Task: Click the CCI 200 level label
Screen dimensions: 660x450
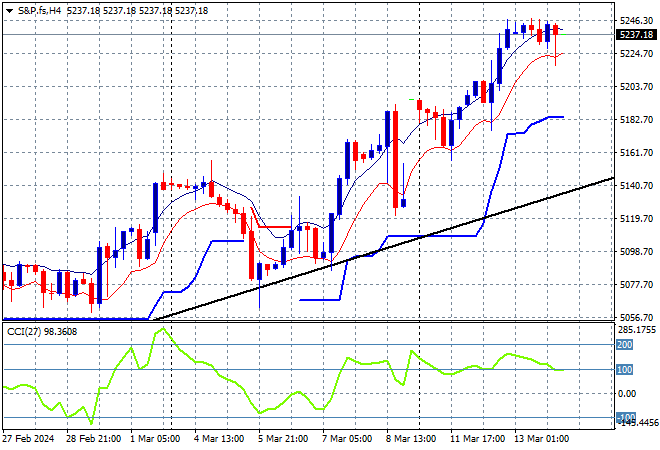Action: (625, 344)
